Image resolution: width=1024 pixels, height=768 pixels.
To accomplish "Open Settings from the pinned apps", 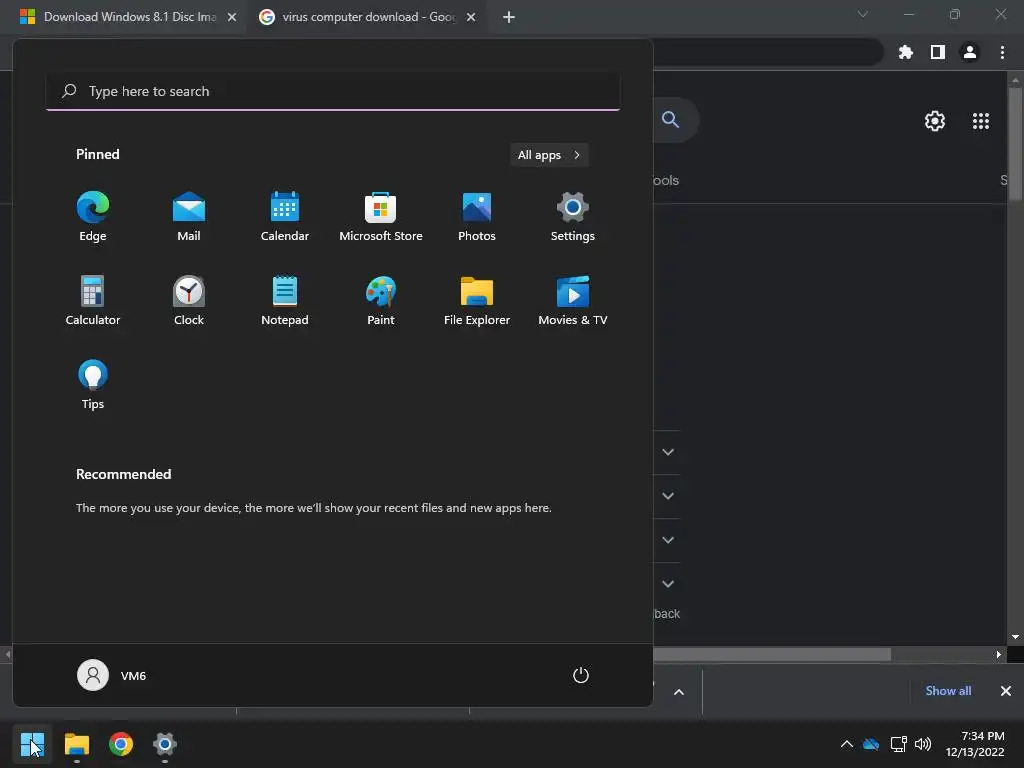I will pyautogui.click(x=573, y=217).
